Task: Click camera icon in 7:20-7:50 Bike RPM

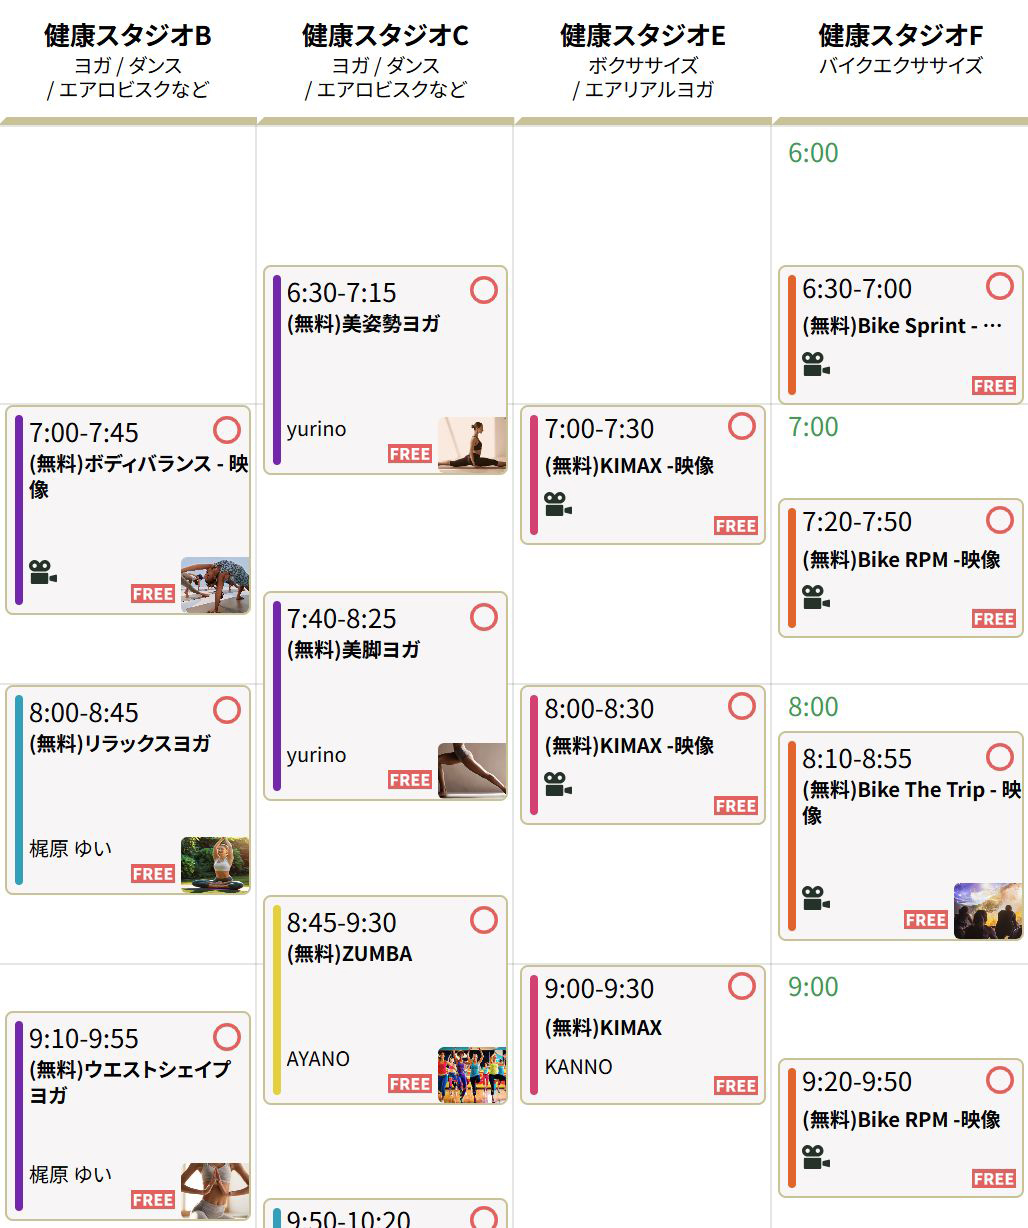Action: 816,597
